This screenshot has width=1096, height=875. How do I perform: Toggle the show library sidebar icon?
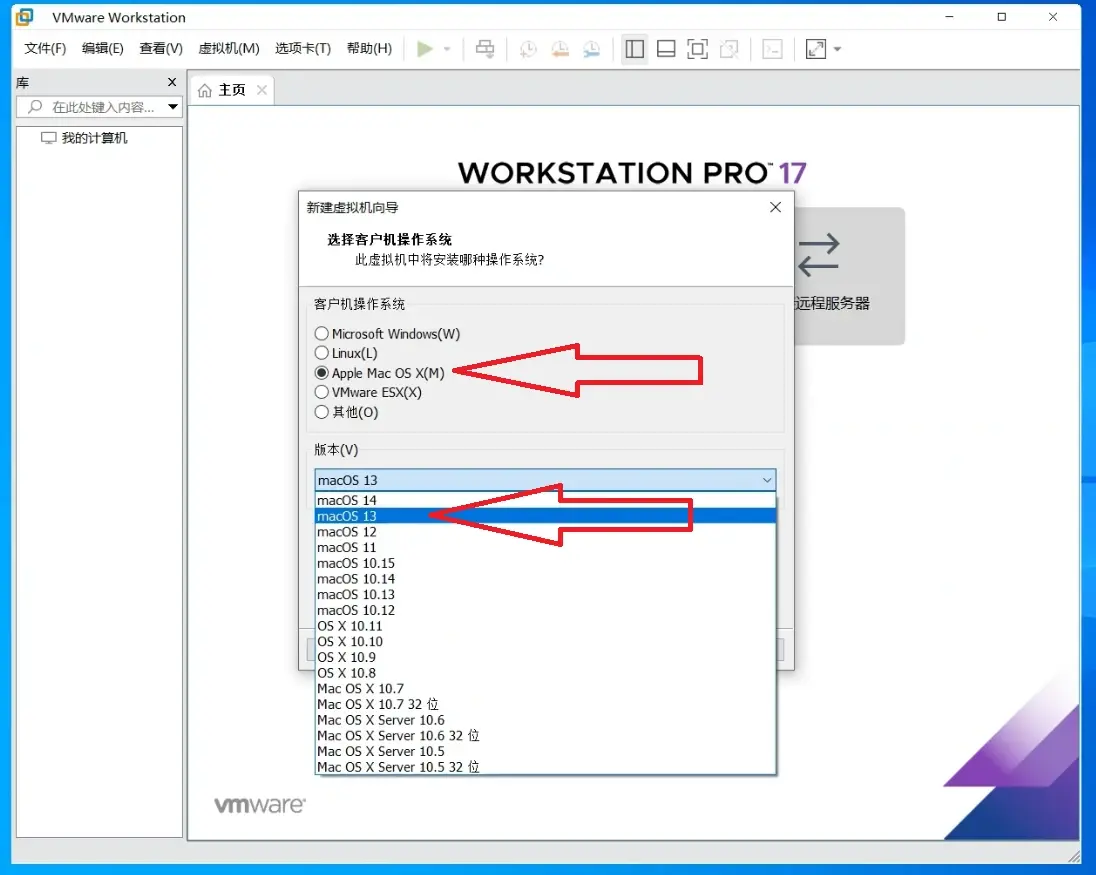click(635, 49)
